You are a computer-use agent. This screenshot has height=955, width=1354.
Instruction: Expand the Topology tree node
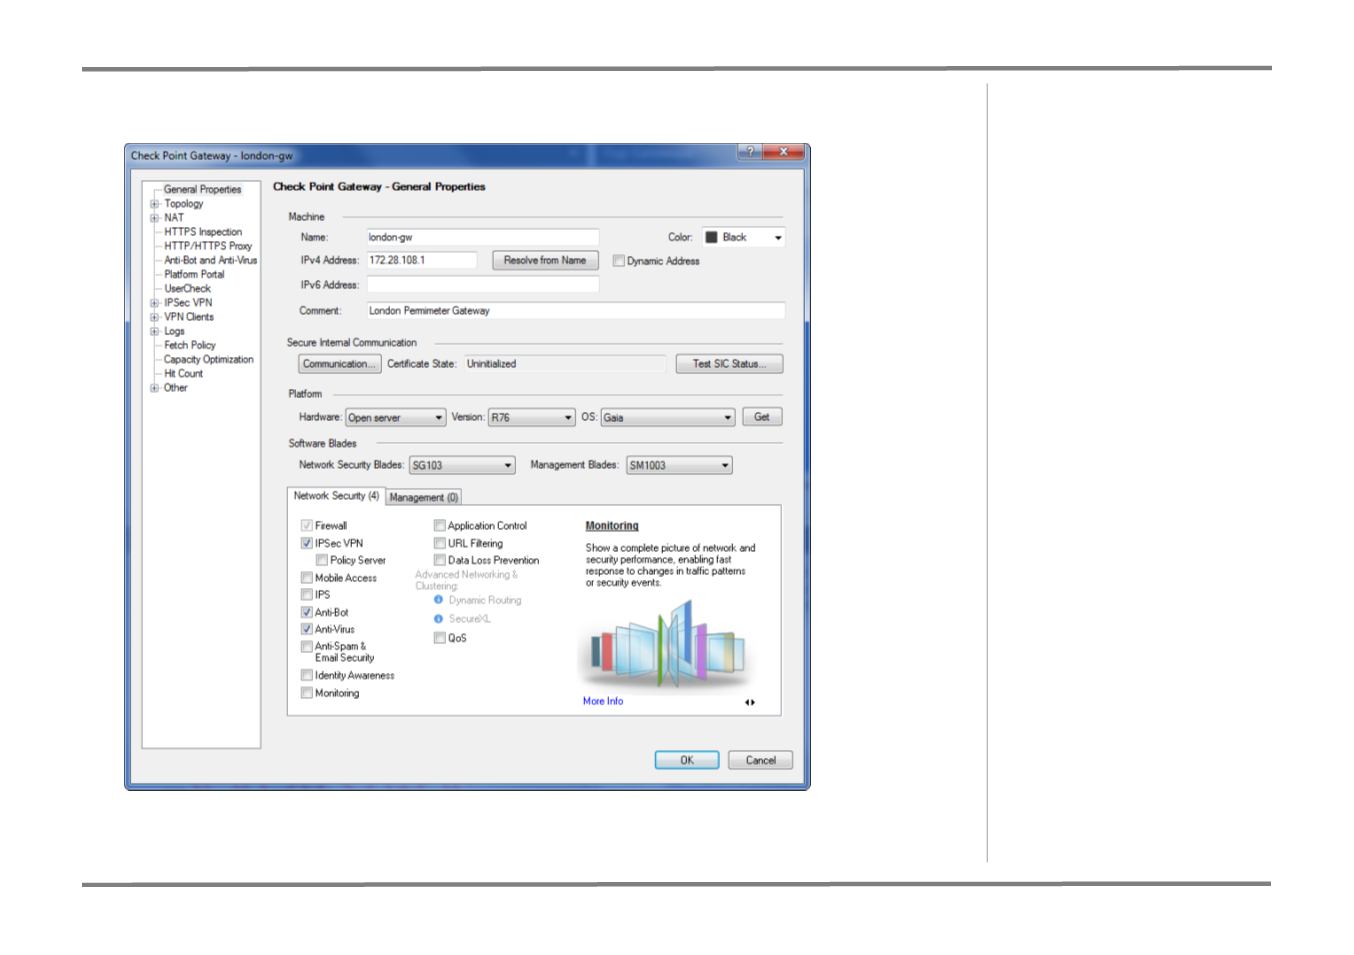(155, 204)
